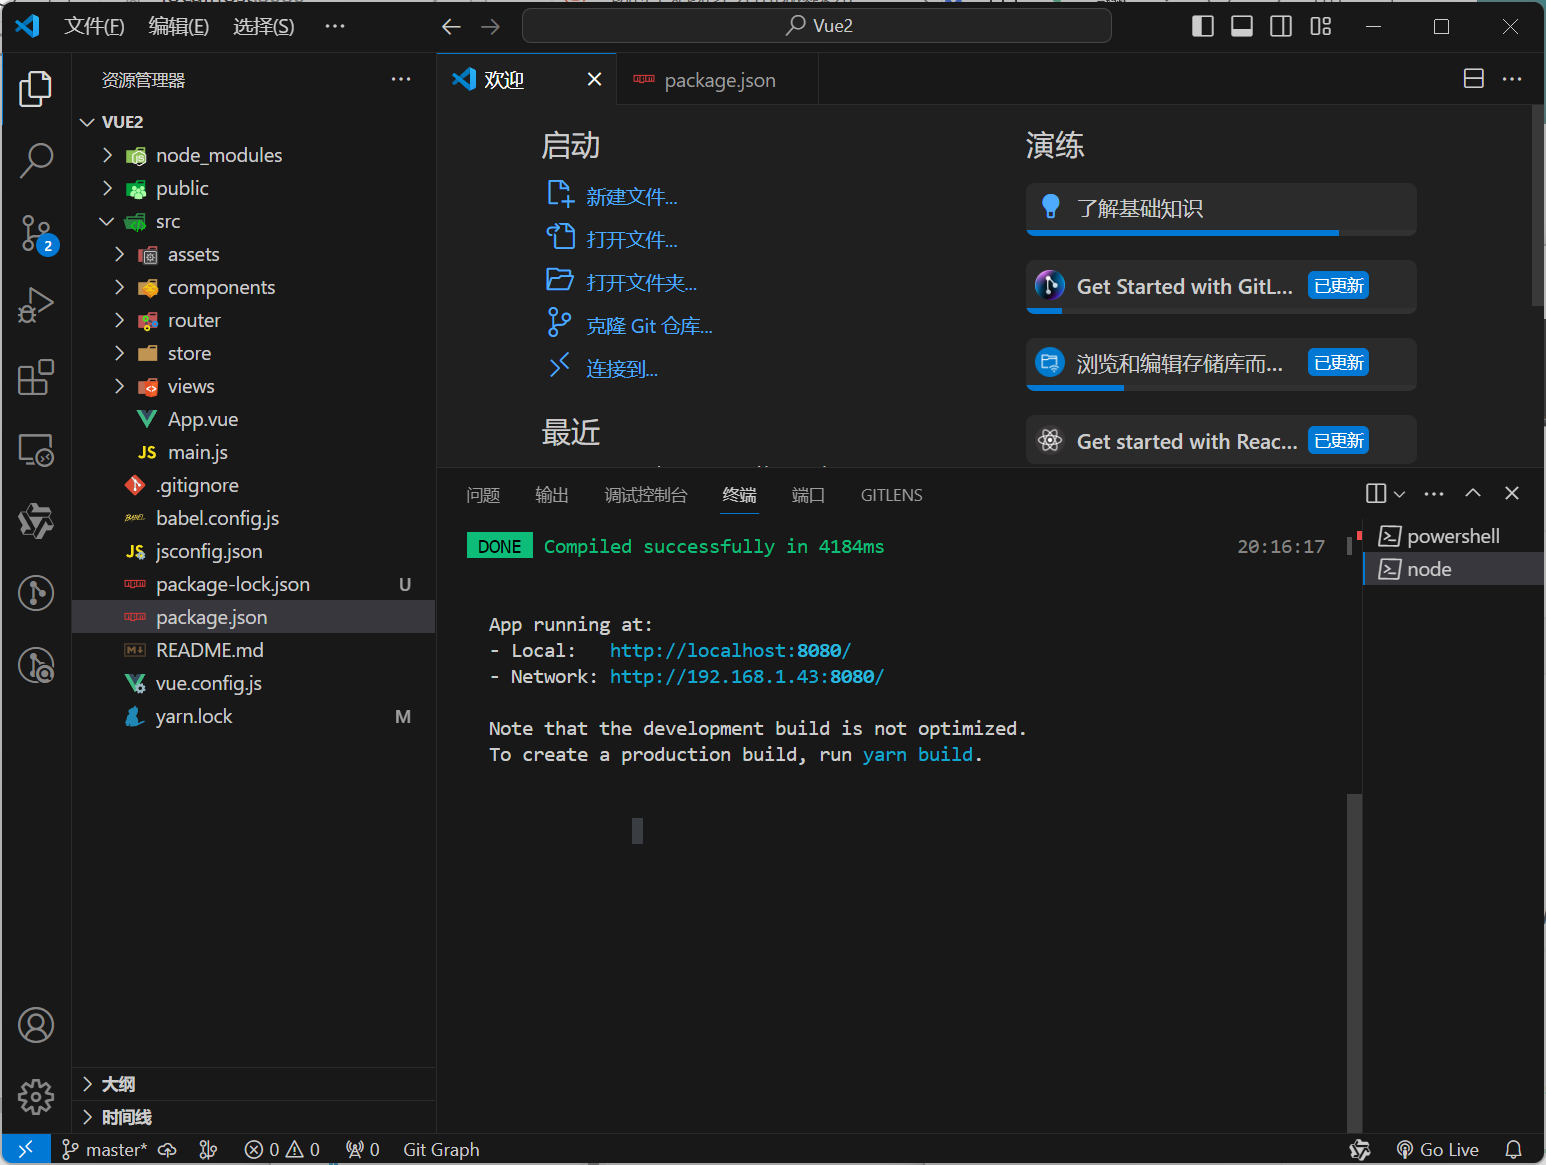Open the Manage settings gear

pos(36,1097)
